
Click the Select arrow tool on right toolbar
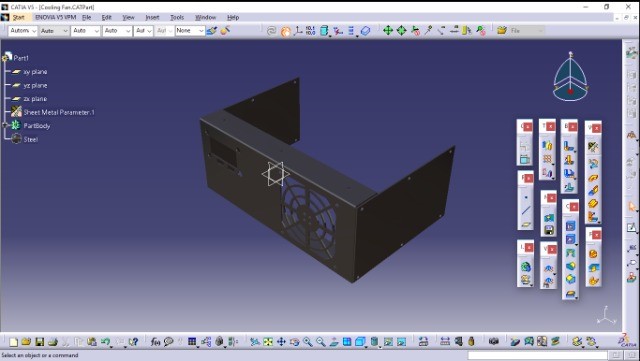631,207
